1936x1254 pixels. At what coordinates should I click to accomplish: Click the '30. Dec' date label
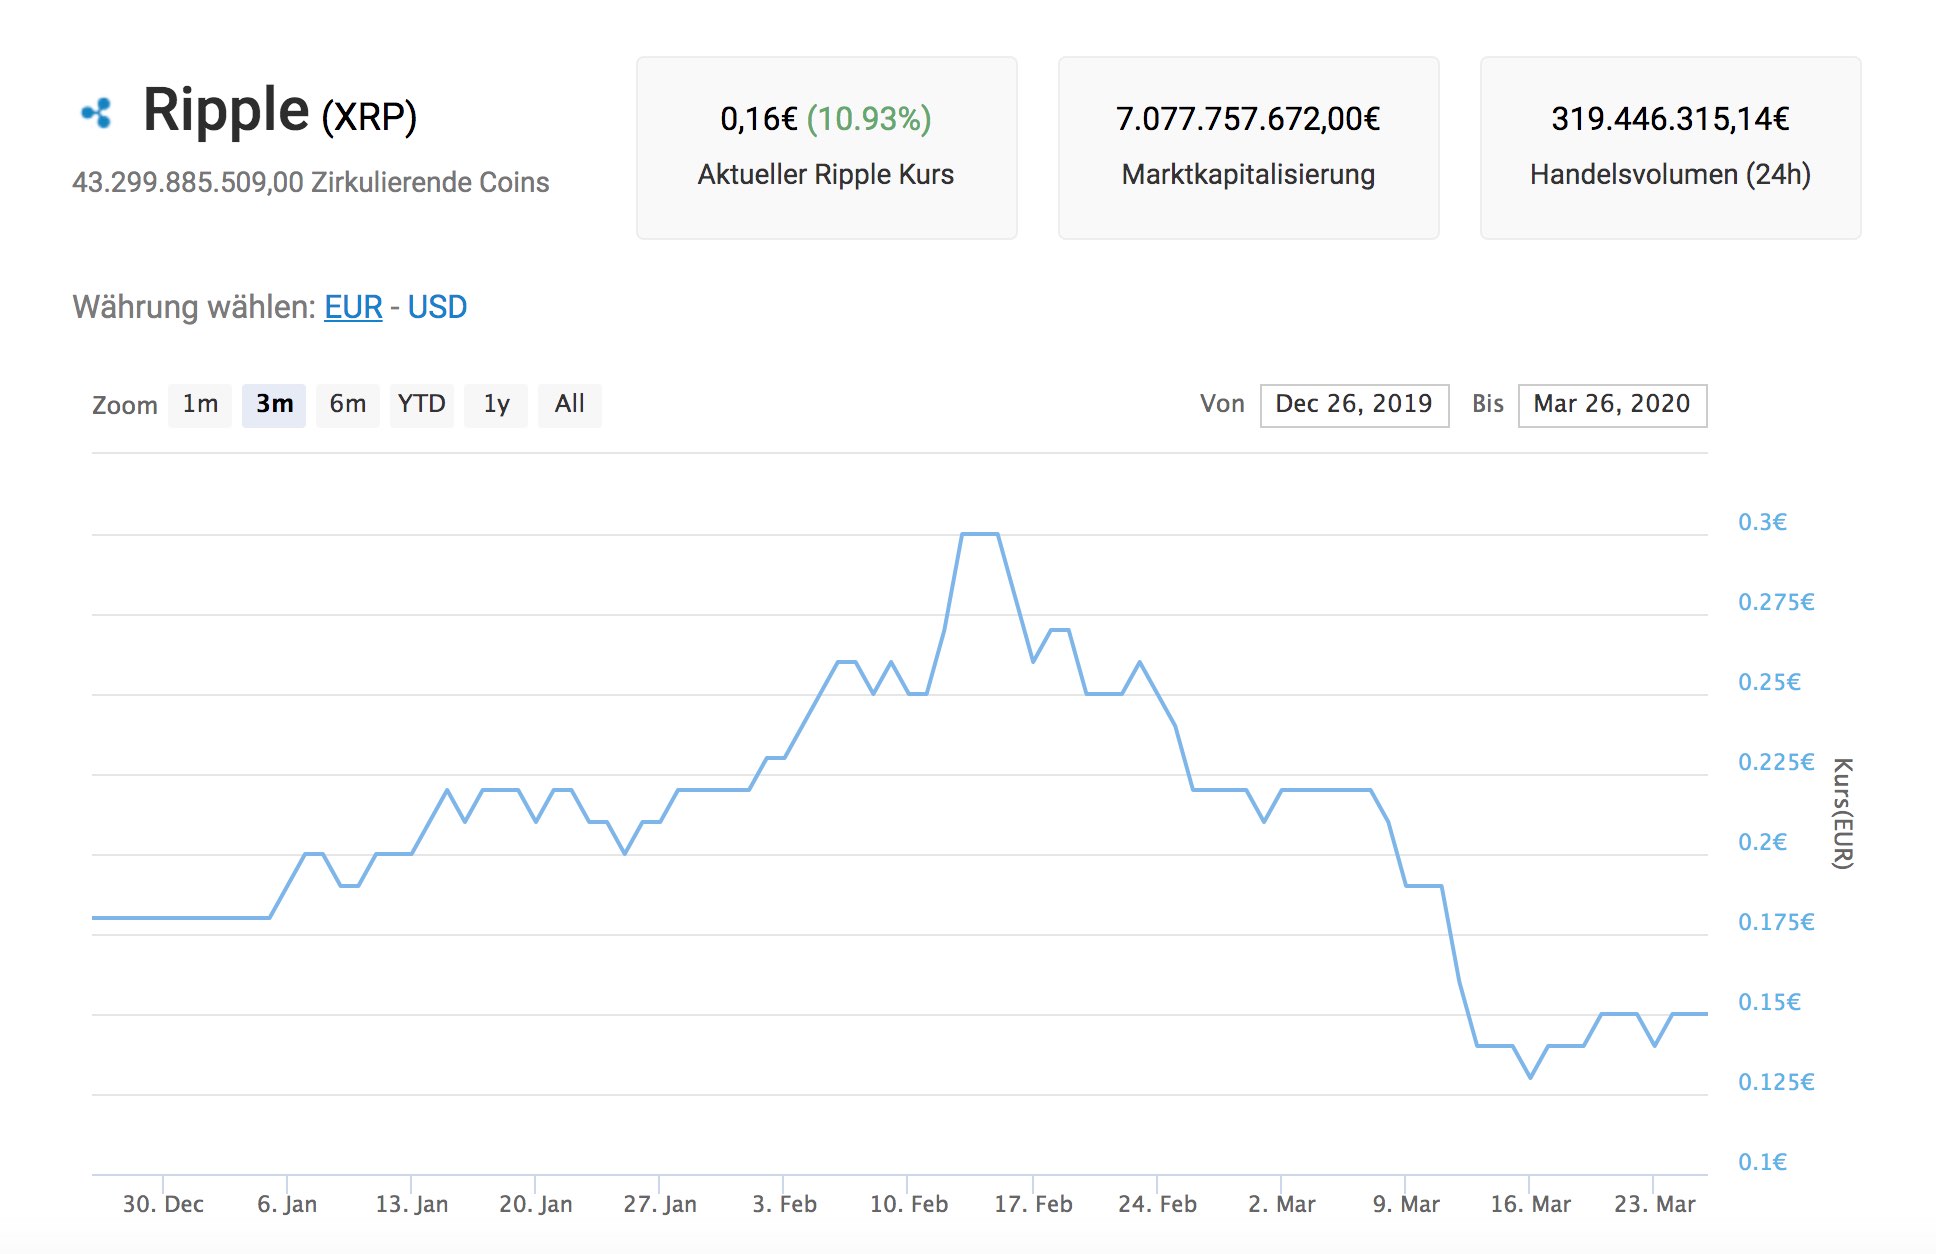coord(163,1204)
